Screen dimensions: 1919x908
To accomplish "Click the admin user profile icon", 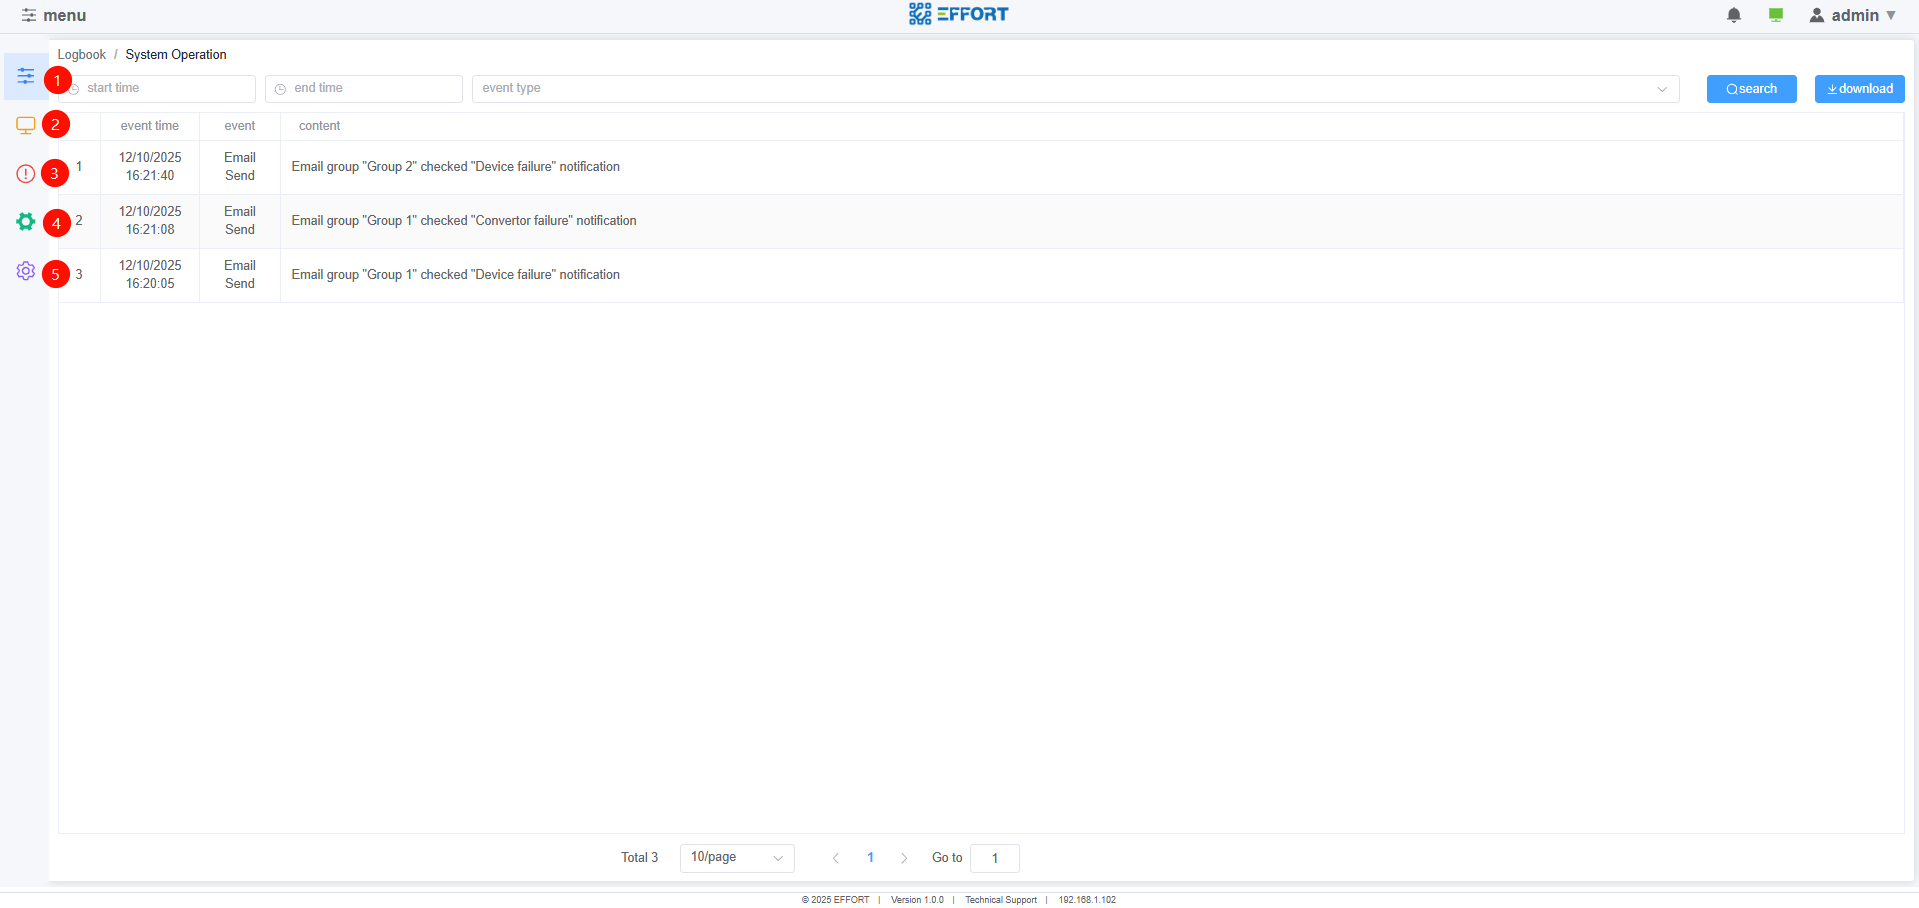I will (1817, 15).
